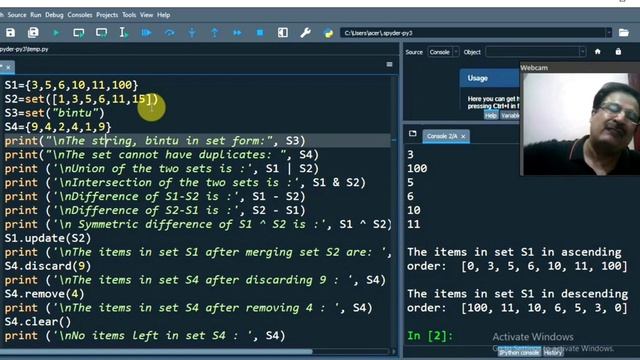Screen dimensions: 640x360
Task: Open Preferences with the wrench icon
Action: pyautogui.click(x=305, y=33)
